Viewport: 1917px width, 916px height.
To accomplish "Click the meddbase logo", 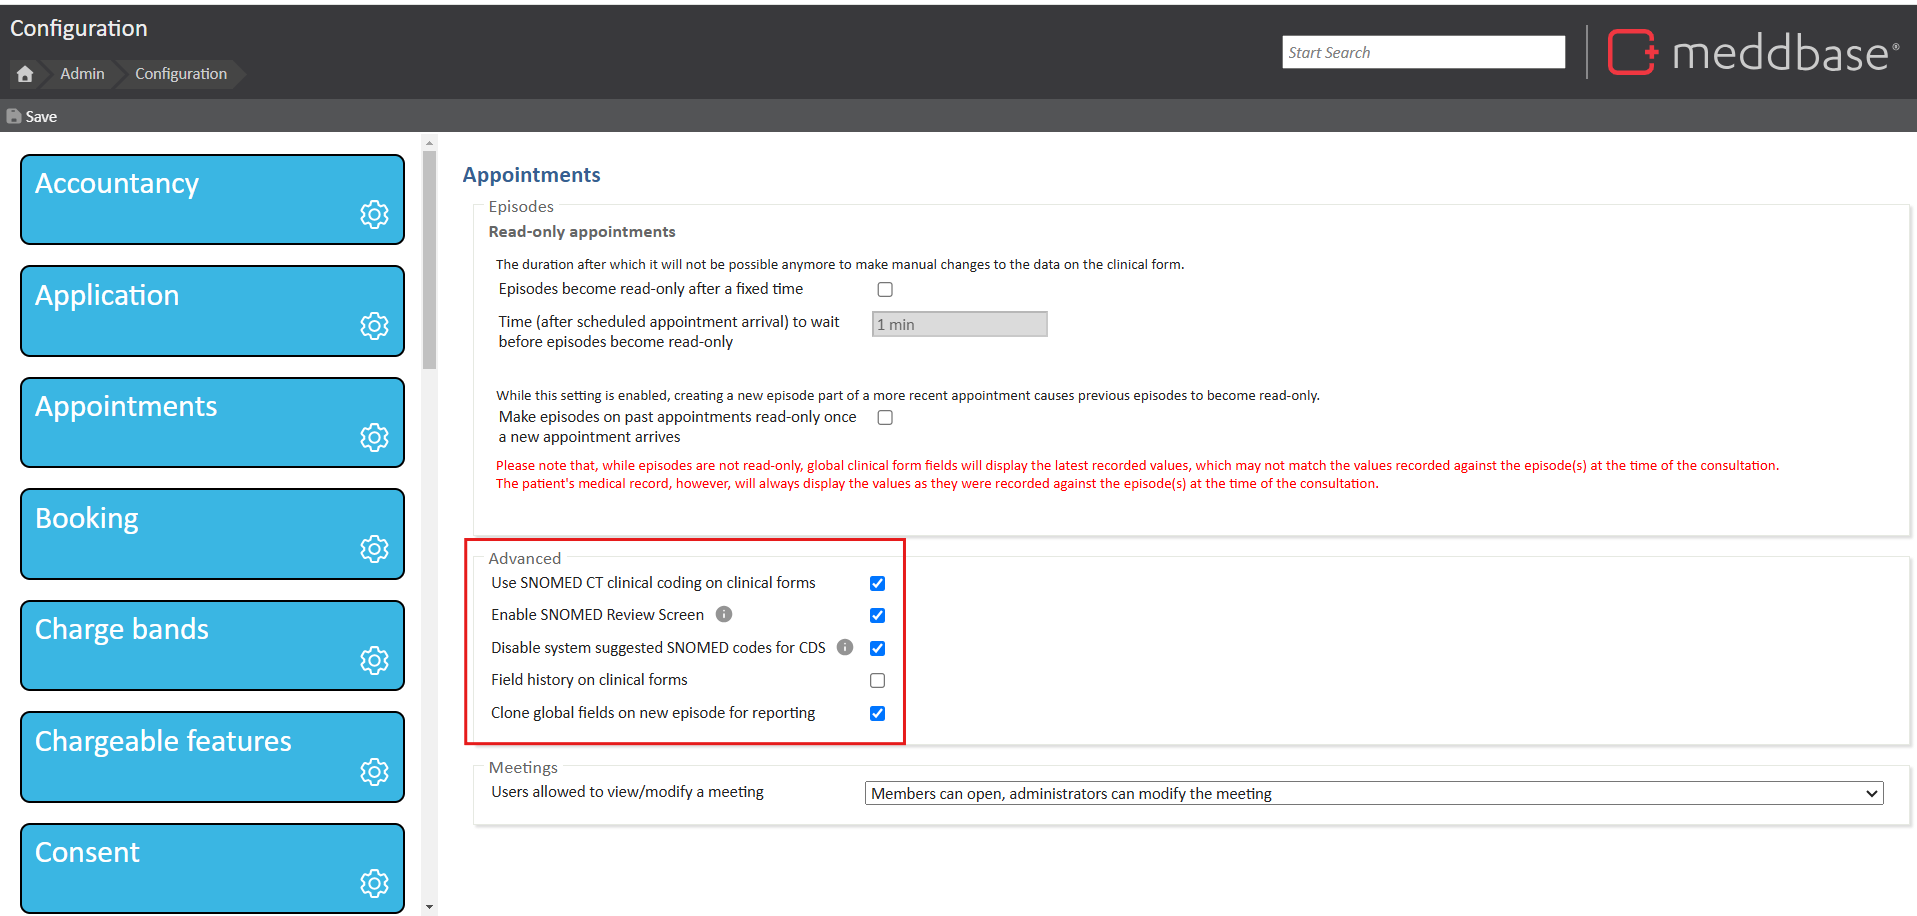I will tap(1752, 53).
